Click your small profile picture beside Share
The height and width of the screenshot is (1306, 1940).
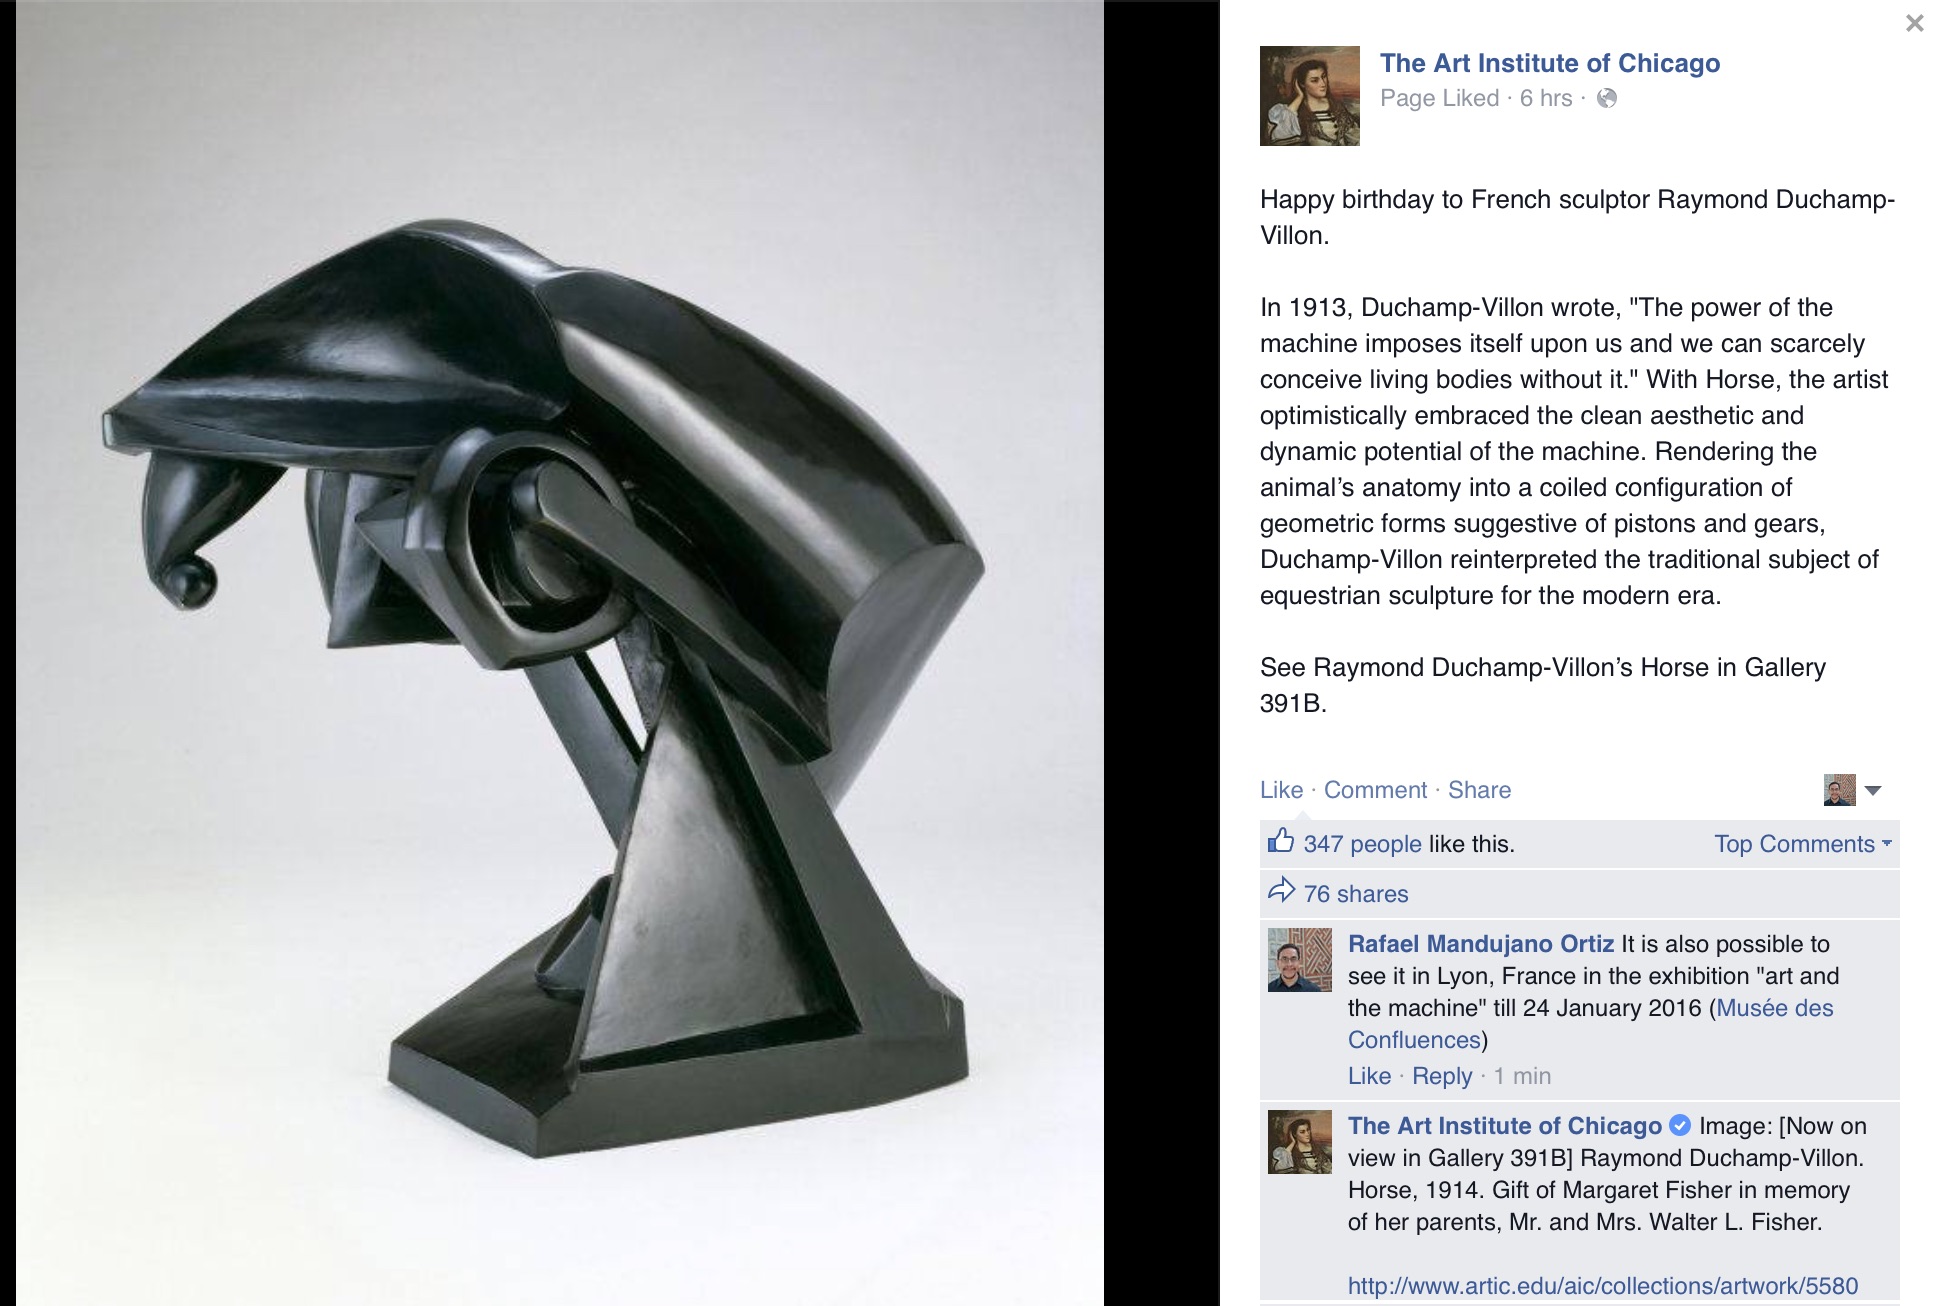click(x=1840, y=790)
